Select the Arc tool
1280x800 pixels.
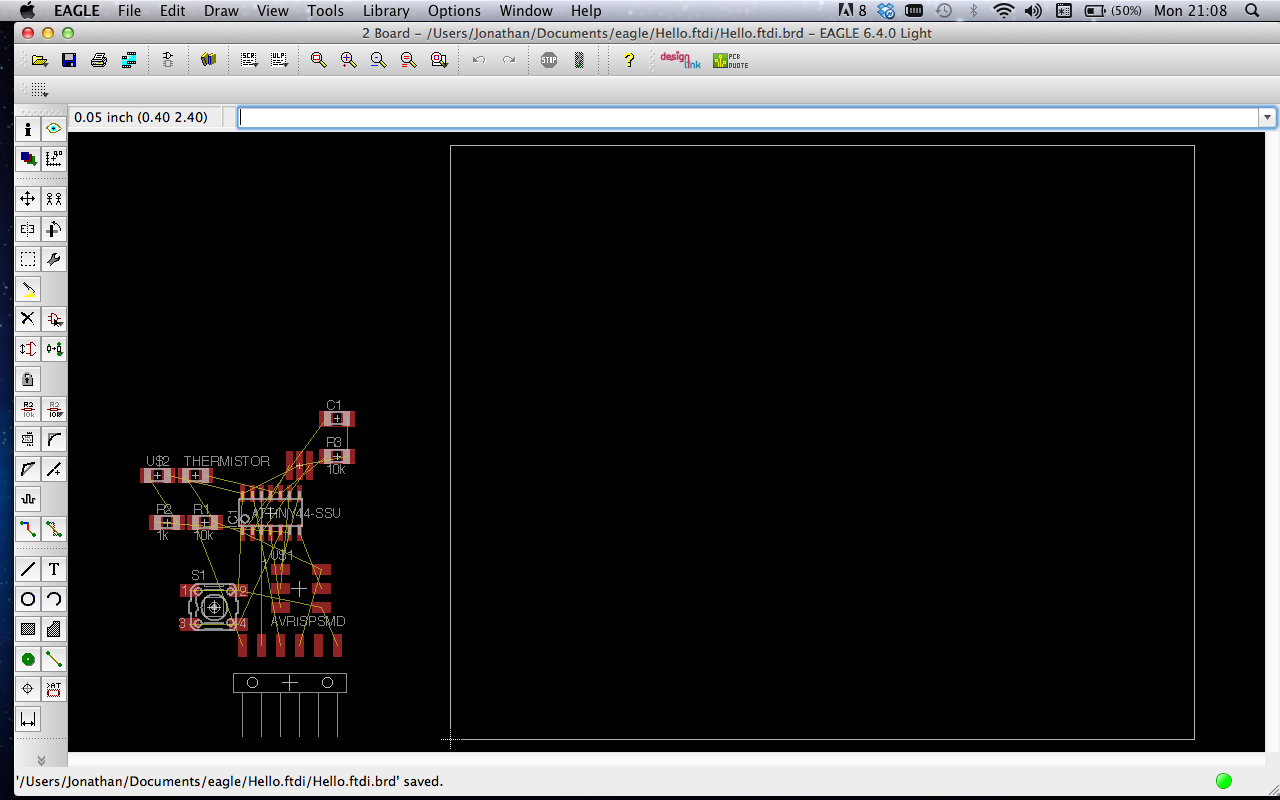click(54, 599)
